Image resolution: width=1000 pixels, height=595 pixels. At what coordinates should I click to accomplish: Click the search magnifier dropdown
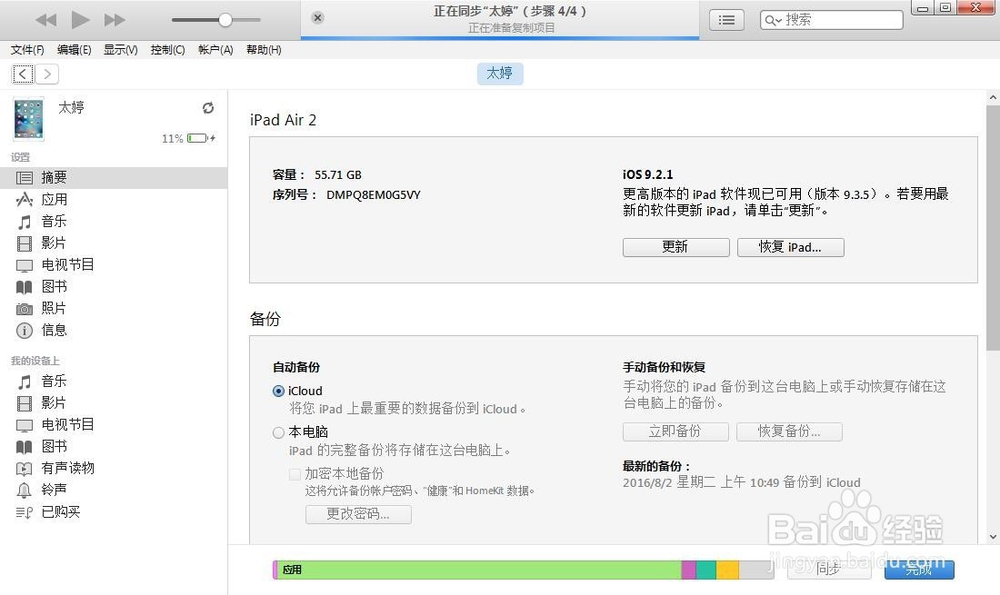pyautogui.click(x=773, y=20)
